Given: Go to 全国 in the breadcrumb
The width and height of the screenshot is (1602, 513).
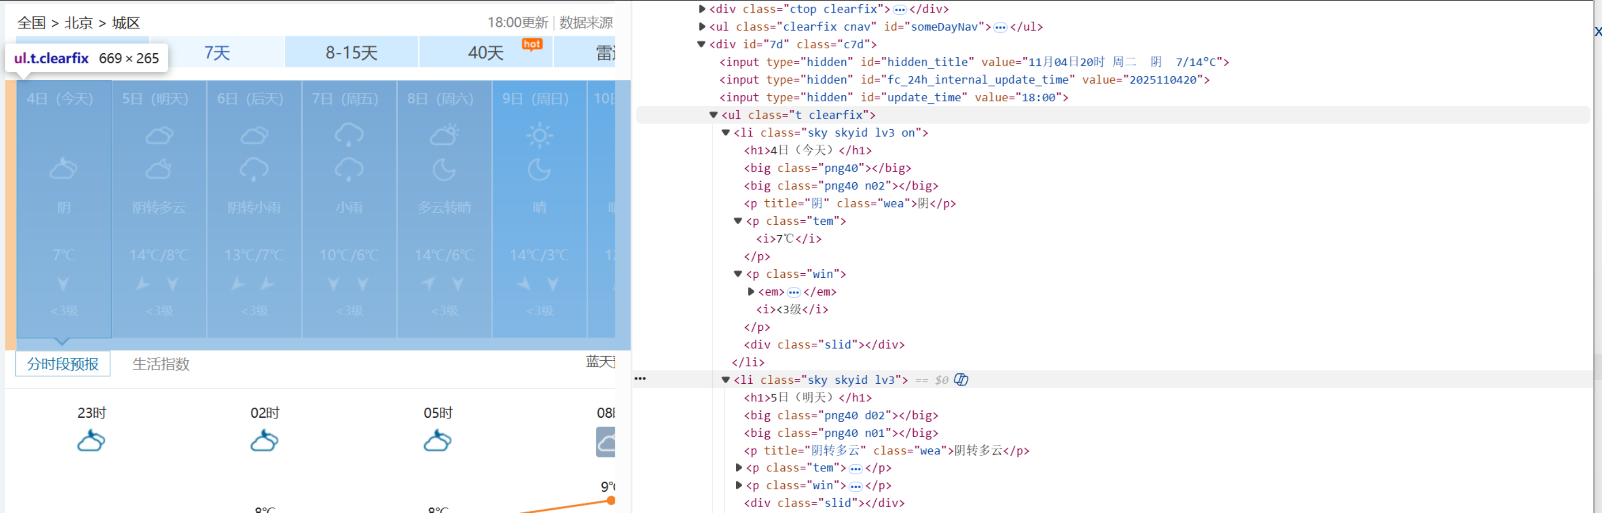Looking at the screenshot, I should (32, 22).
